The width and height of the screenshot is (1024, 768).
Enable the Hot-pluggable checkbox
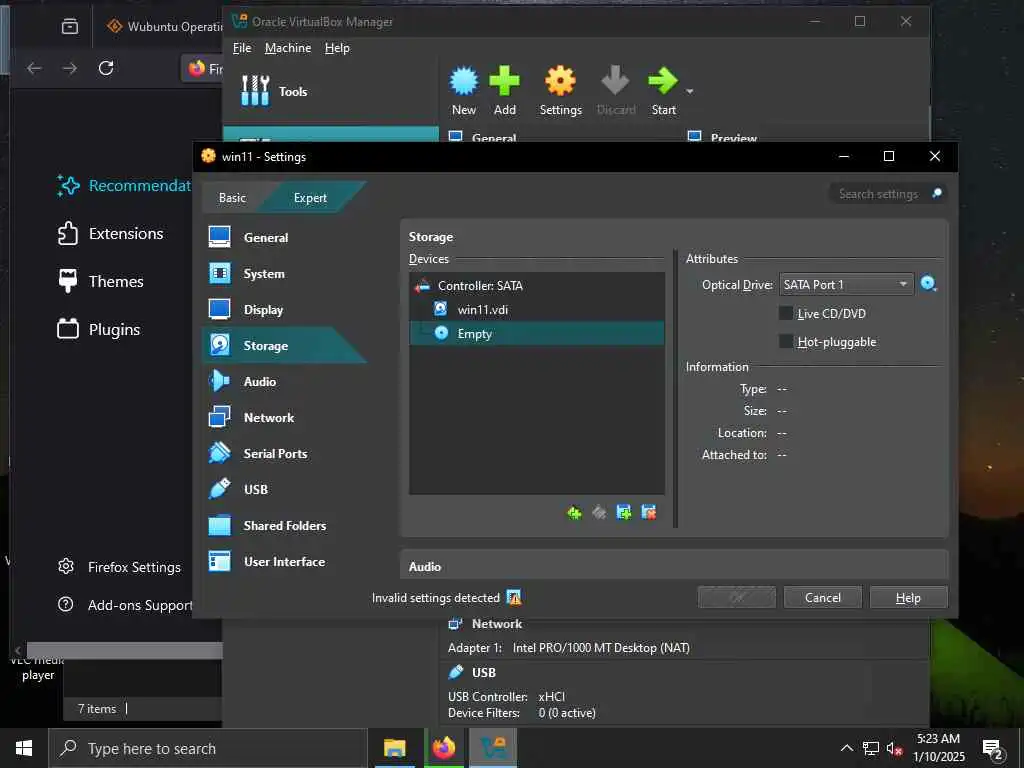[x=786, y=342]
